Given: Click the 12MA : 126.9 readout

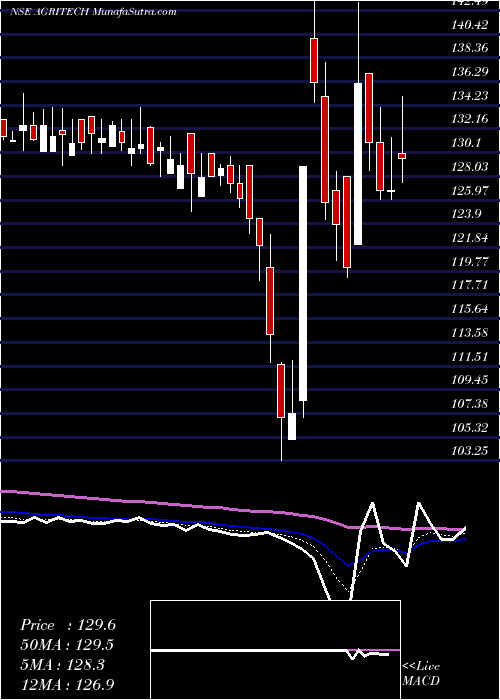Looking at the screenshot, I should pos(67,684).
